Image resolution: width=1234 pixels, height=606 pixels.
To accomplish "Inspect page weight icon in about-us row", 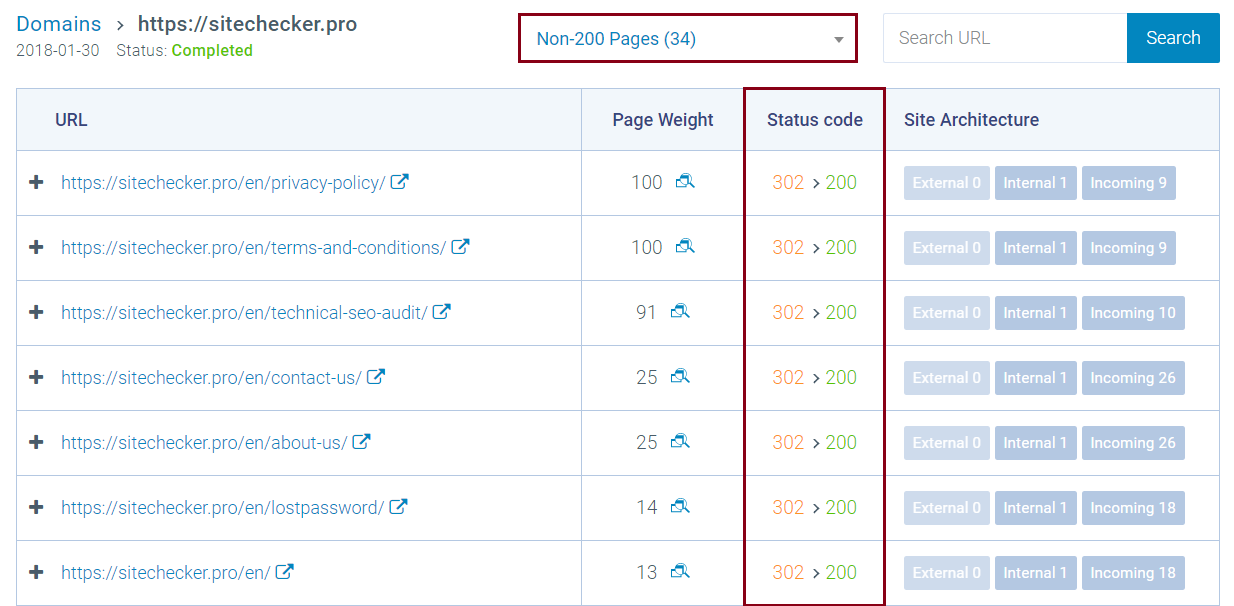I will click(680, 441).
